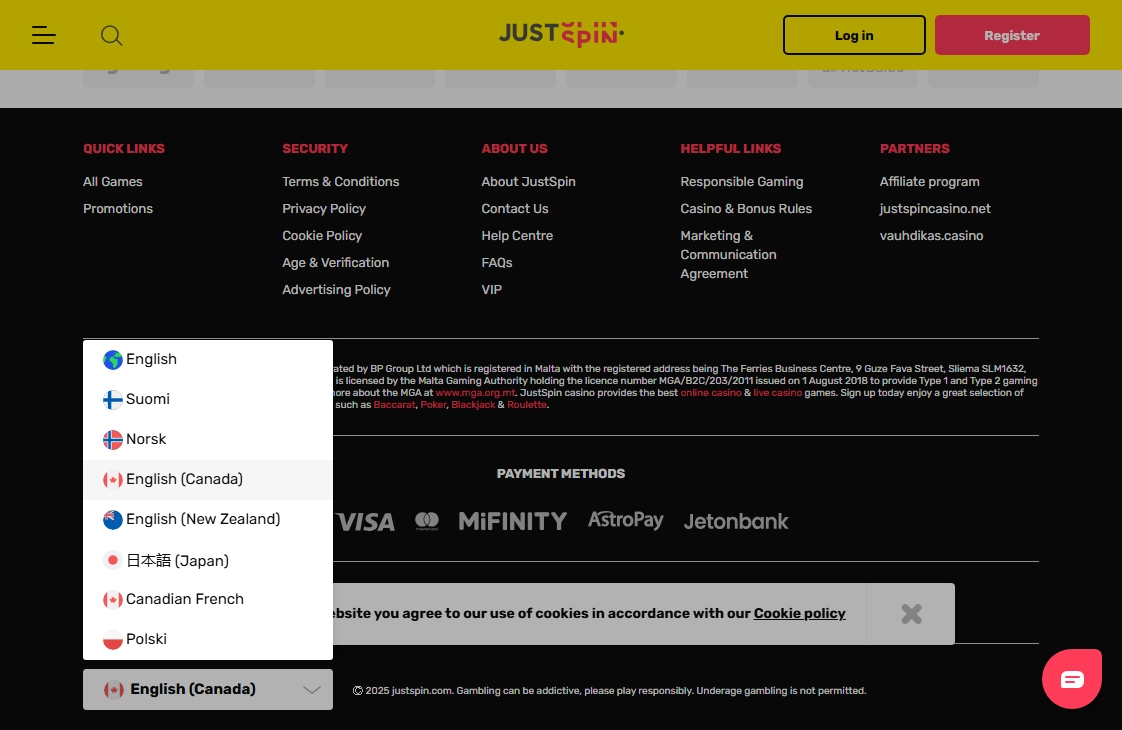The height and width of the screenshot is (730, 1122).
Task: Visit the www.mga.org.mt link
Action: [x=476, y=393]
